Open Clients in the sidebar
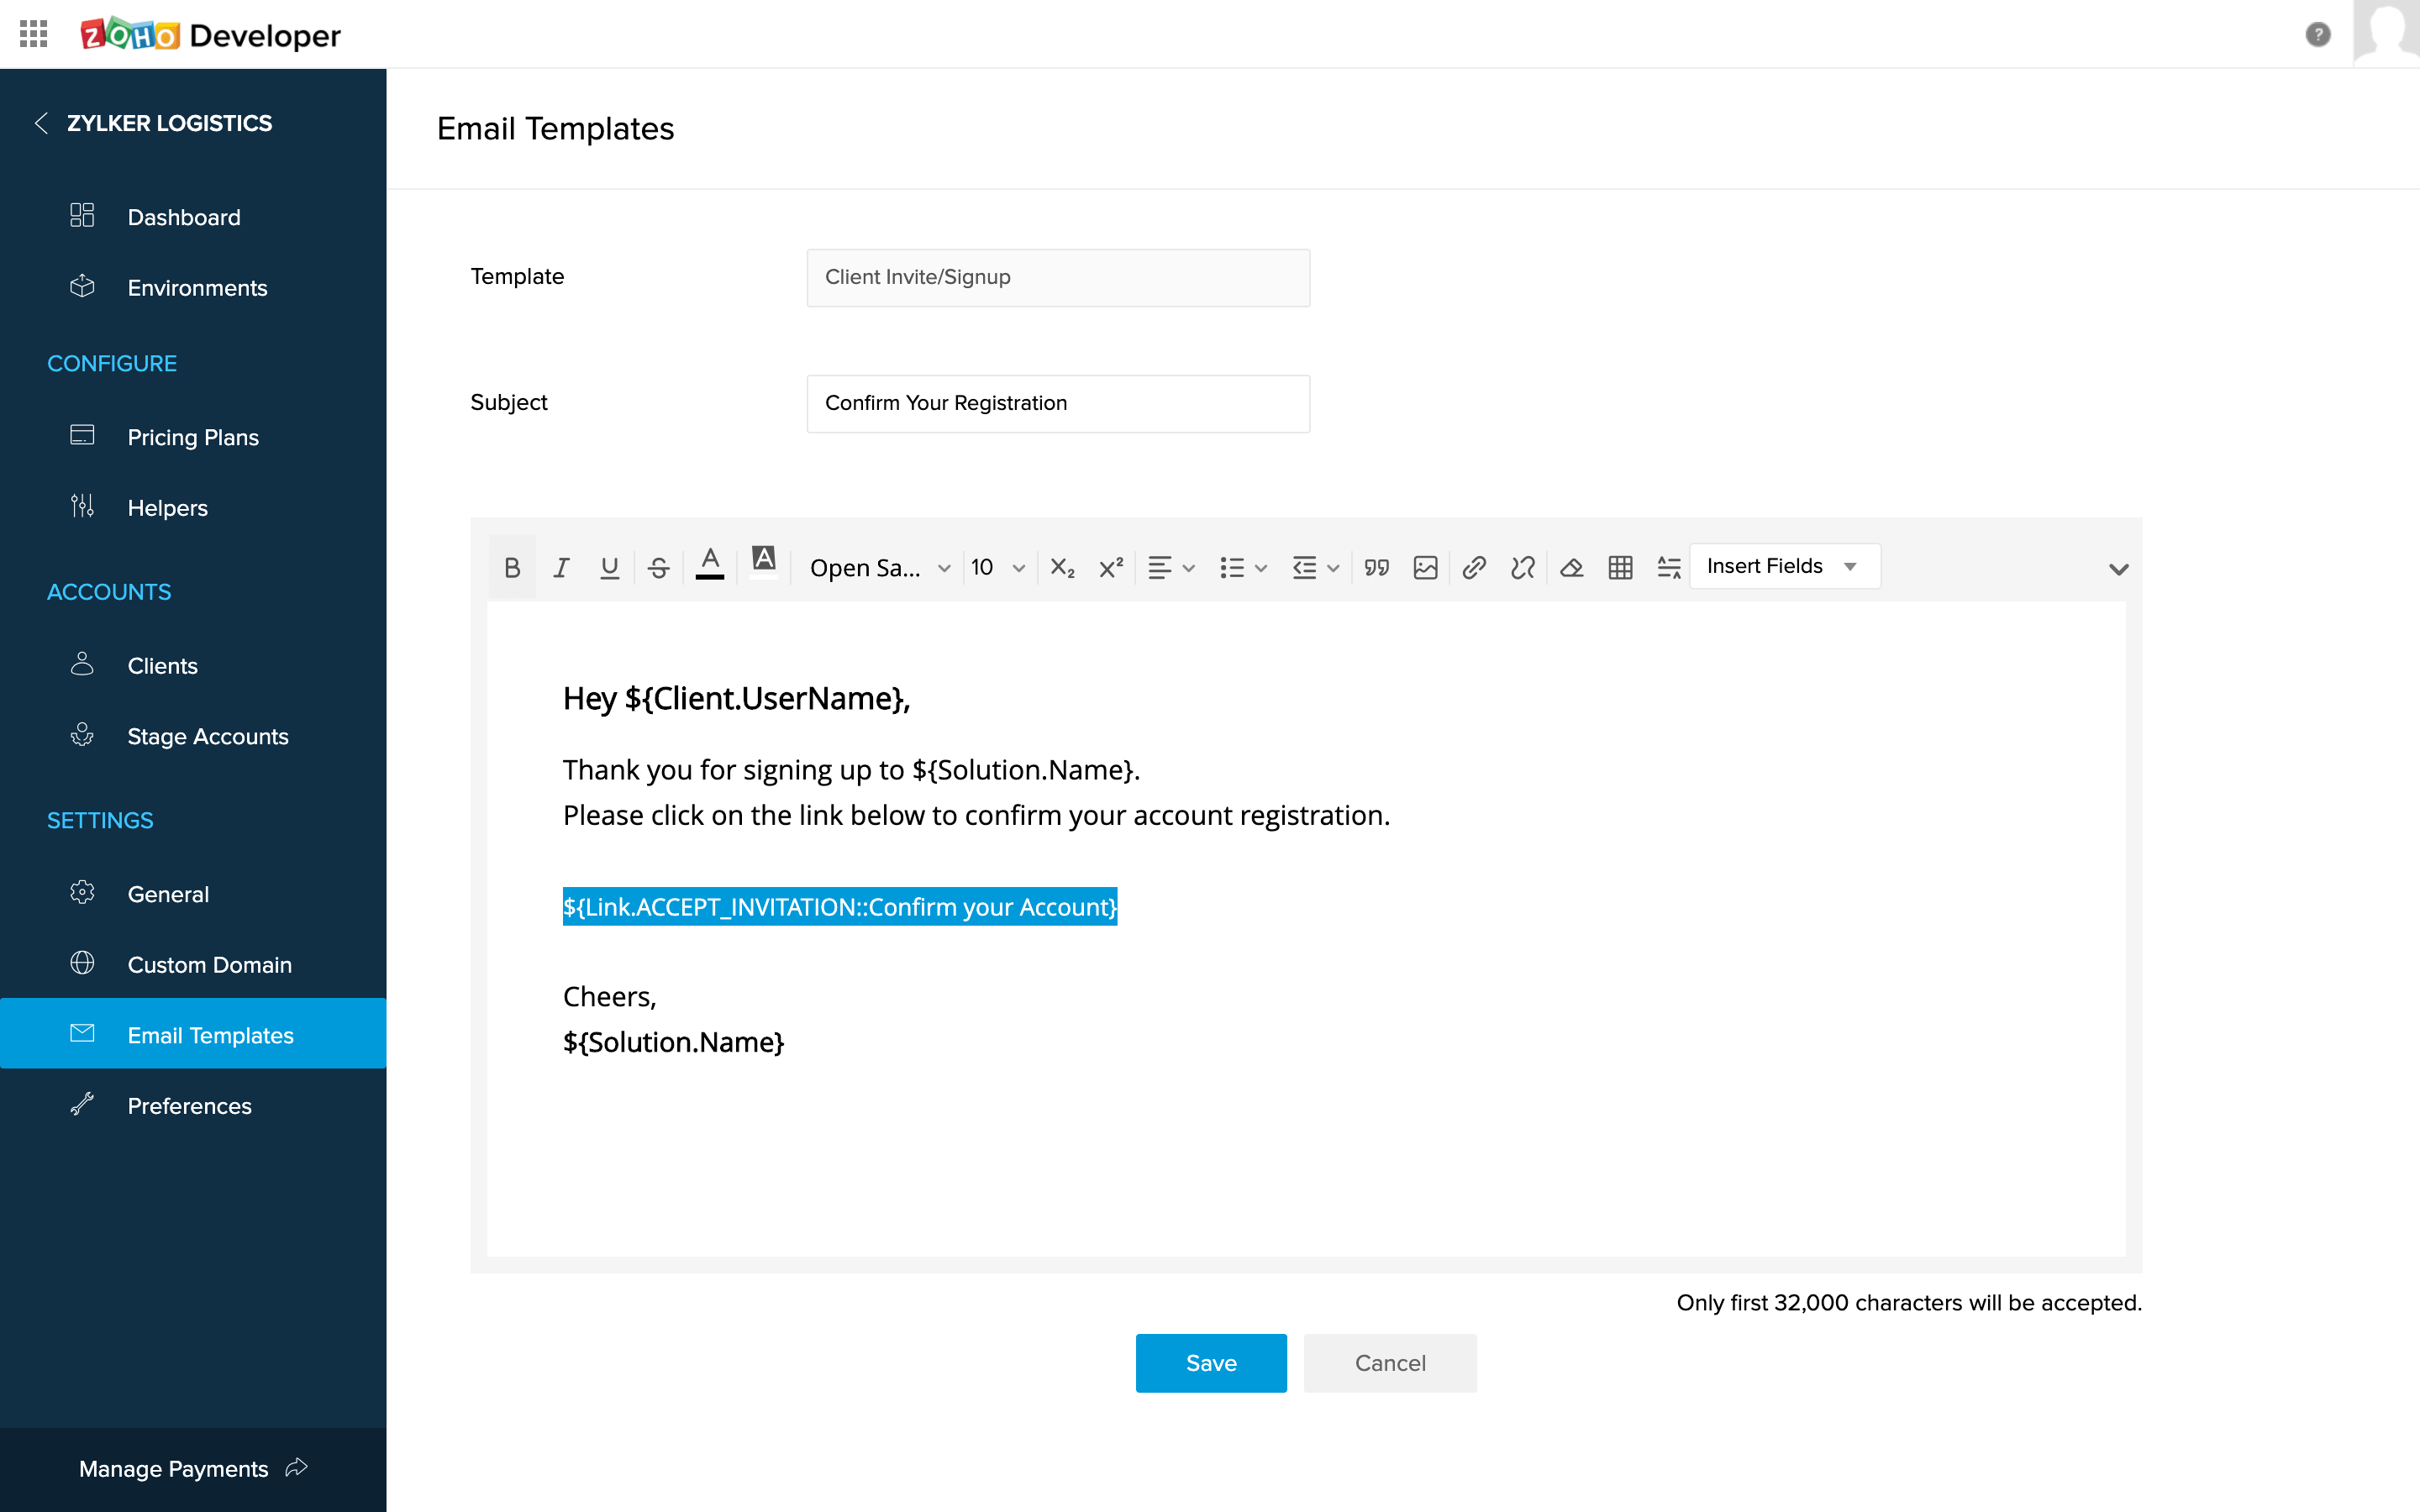 pos(162,665)
